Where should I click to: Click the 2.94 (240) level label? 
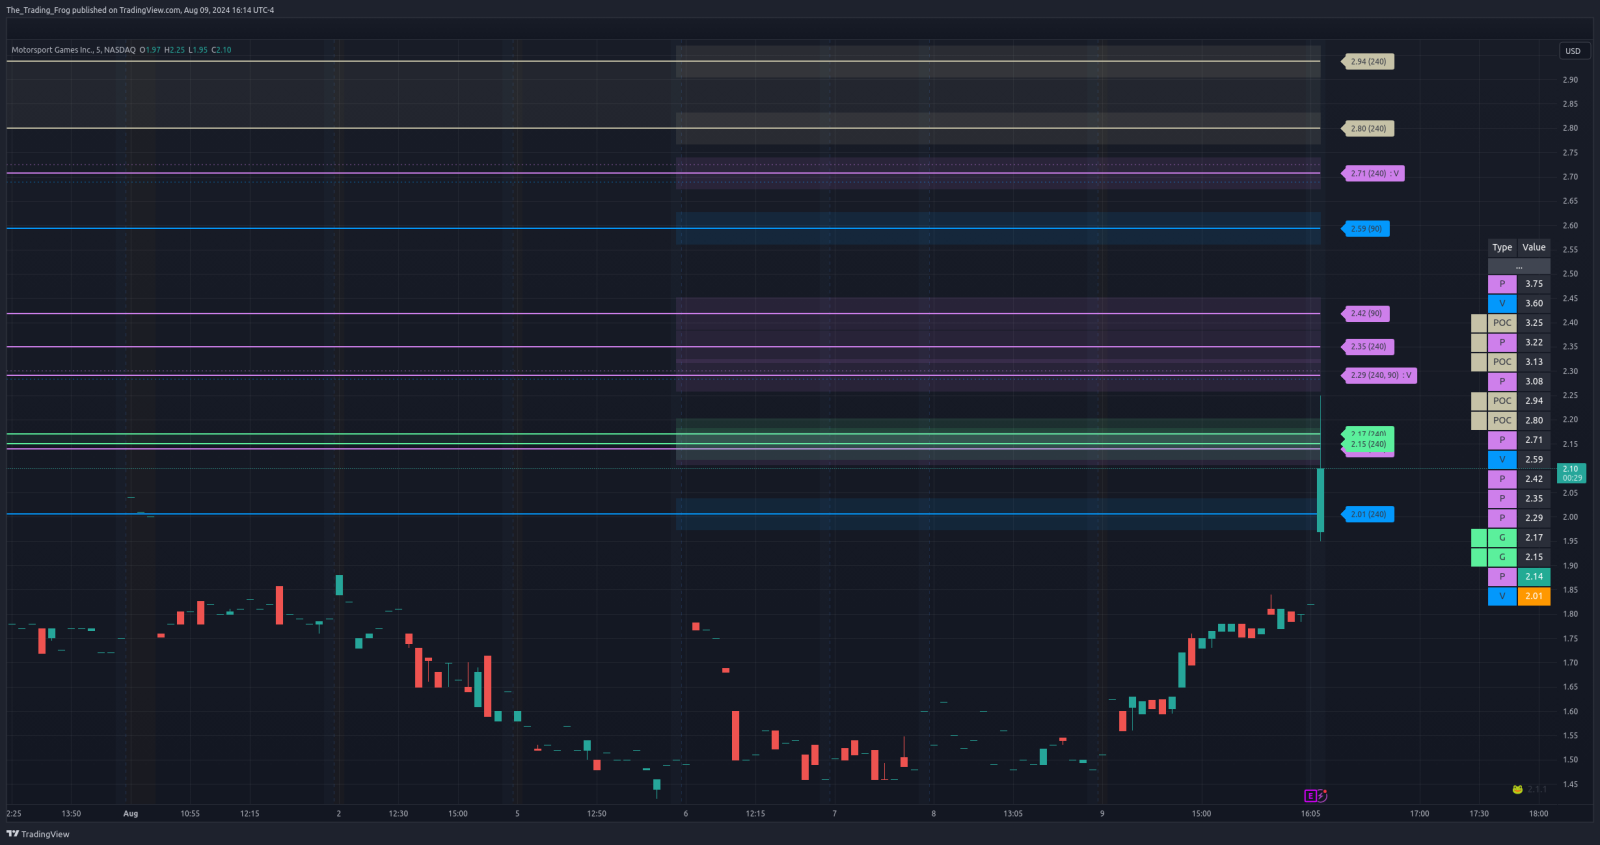pyautogui.click(x=1368, y=62)
